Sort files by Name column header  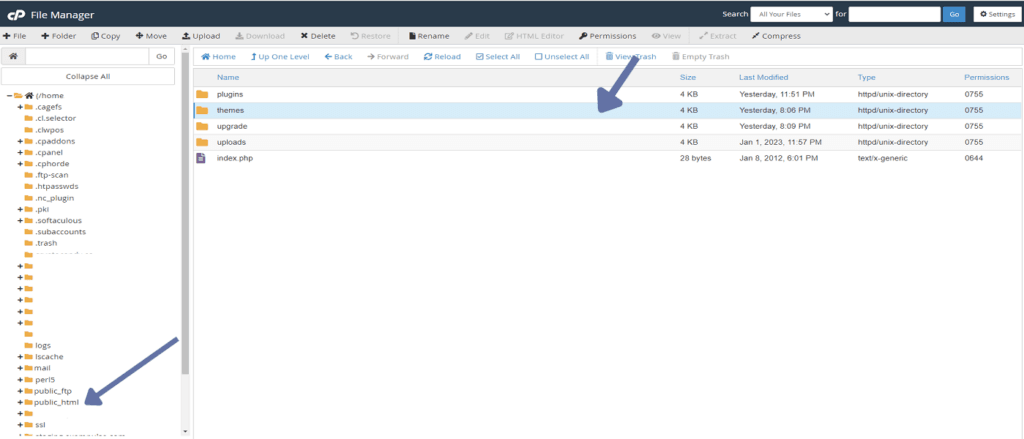(228, 77)
